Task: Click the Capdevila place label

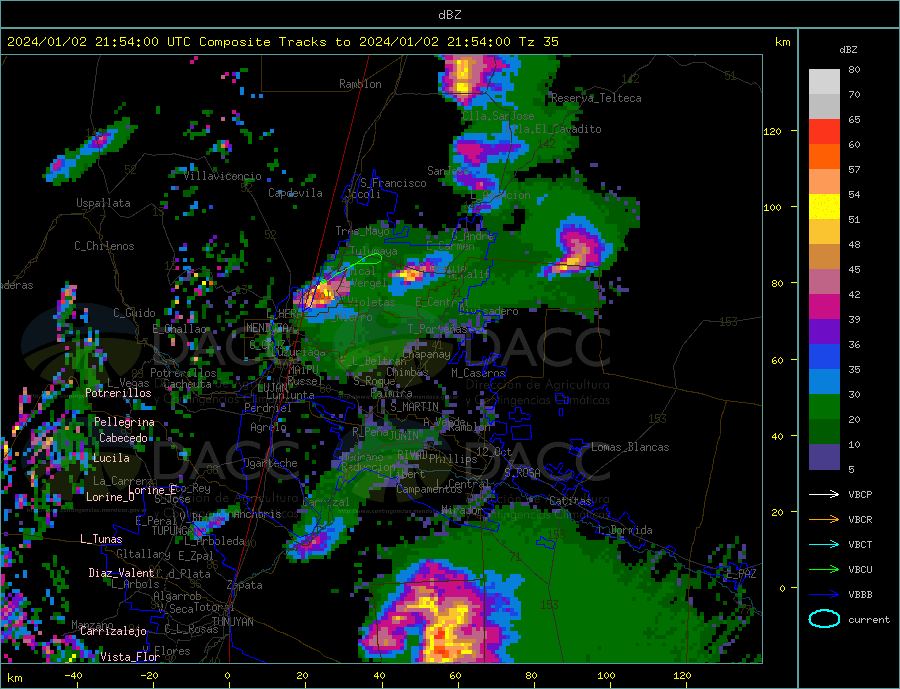Action: 296,193
